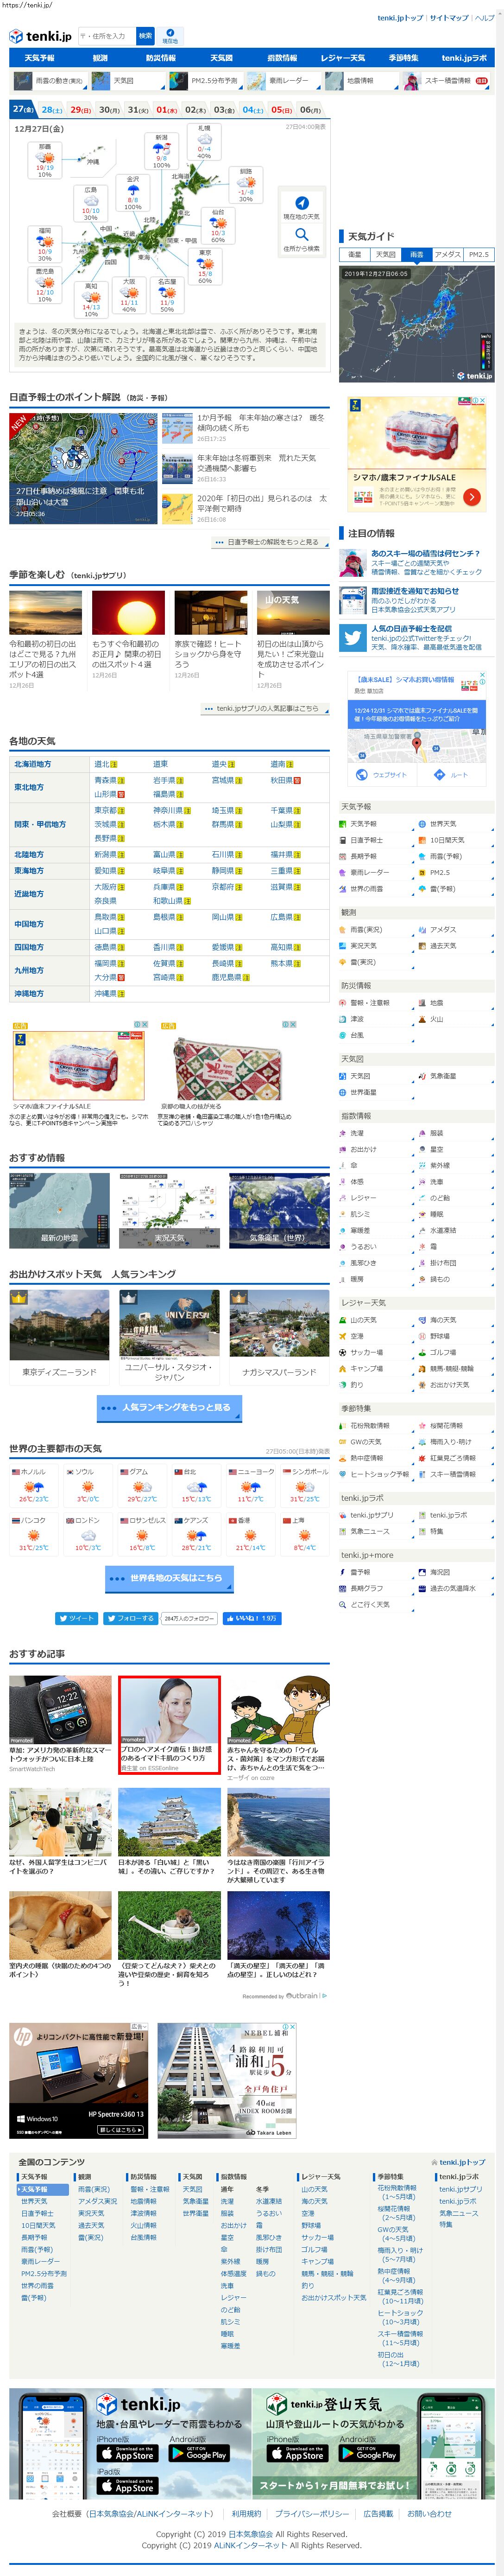Open the レジャー天気 navigation menu item
504x2576 pixels.
pos(342,58)
